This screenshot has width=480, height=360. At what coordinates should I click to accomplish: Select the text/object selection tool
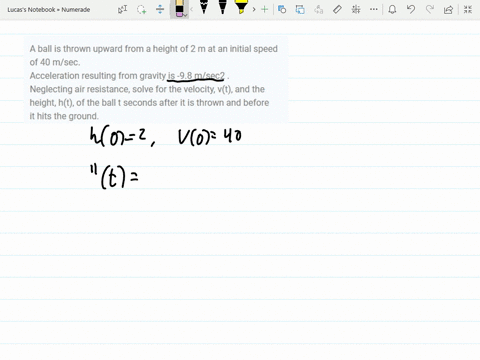[122, 9]
